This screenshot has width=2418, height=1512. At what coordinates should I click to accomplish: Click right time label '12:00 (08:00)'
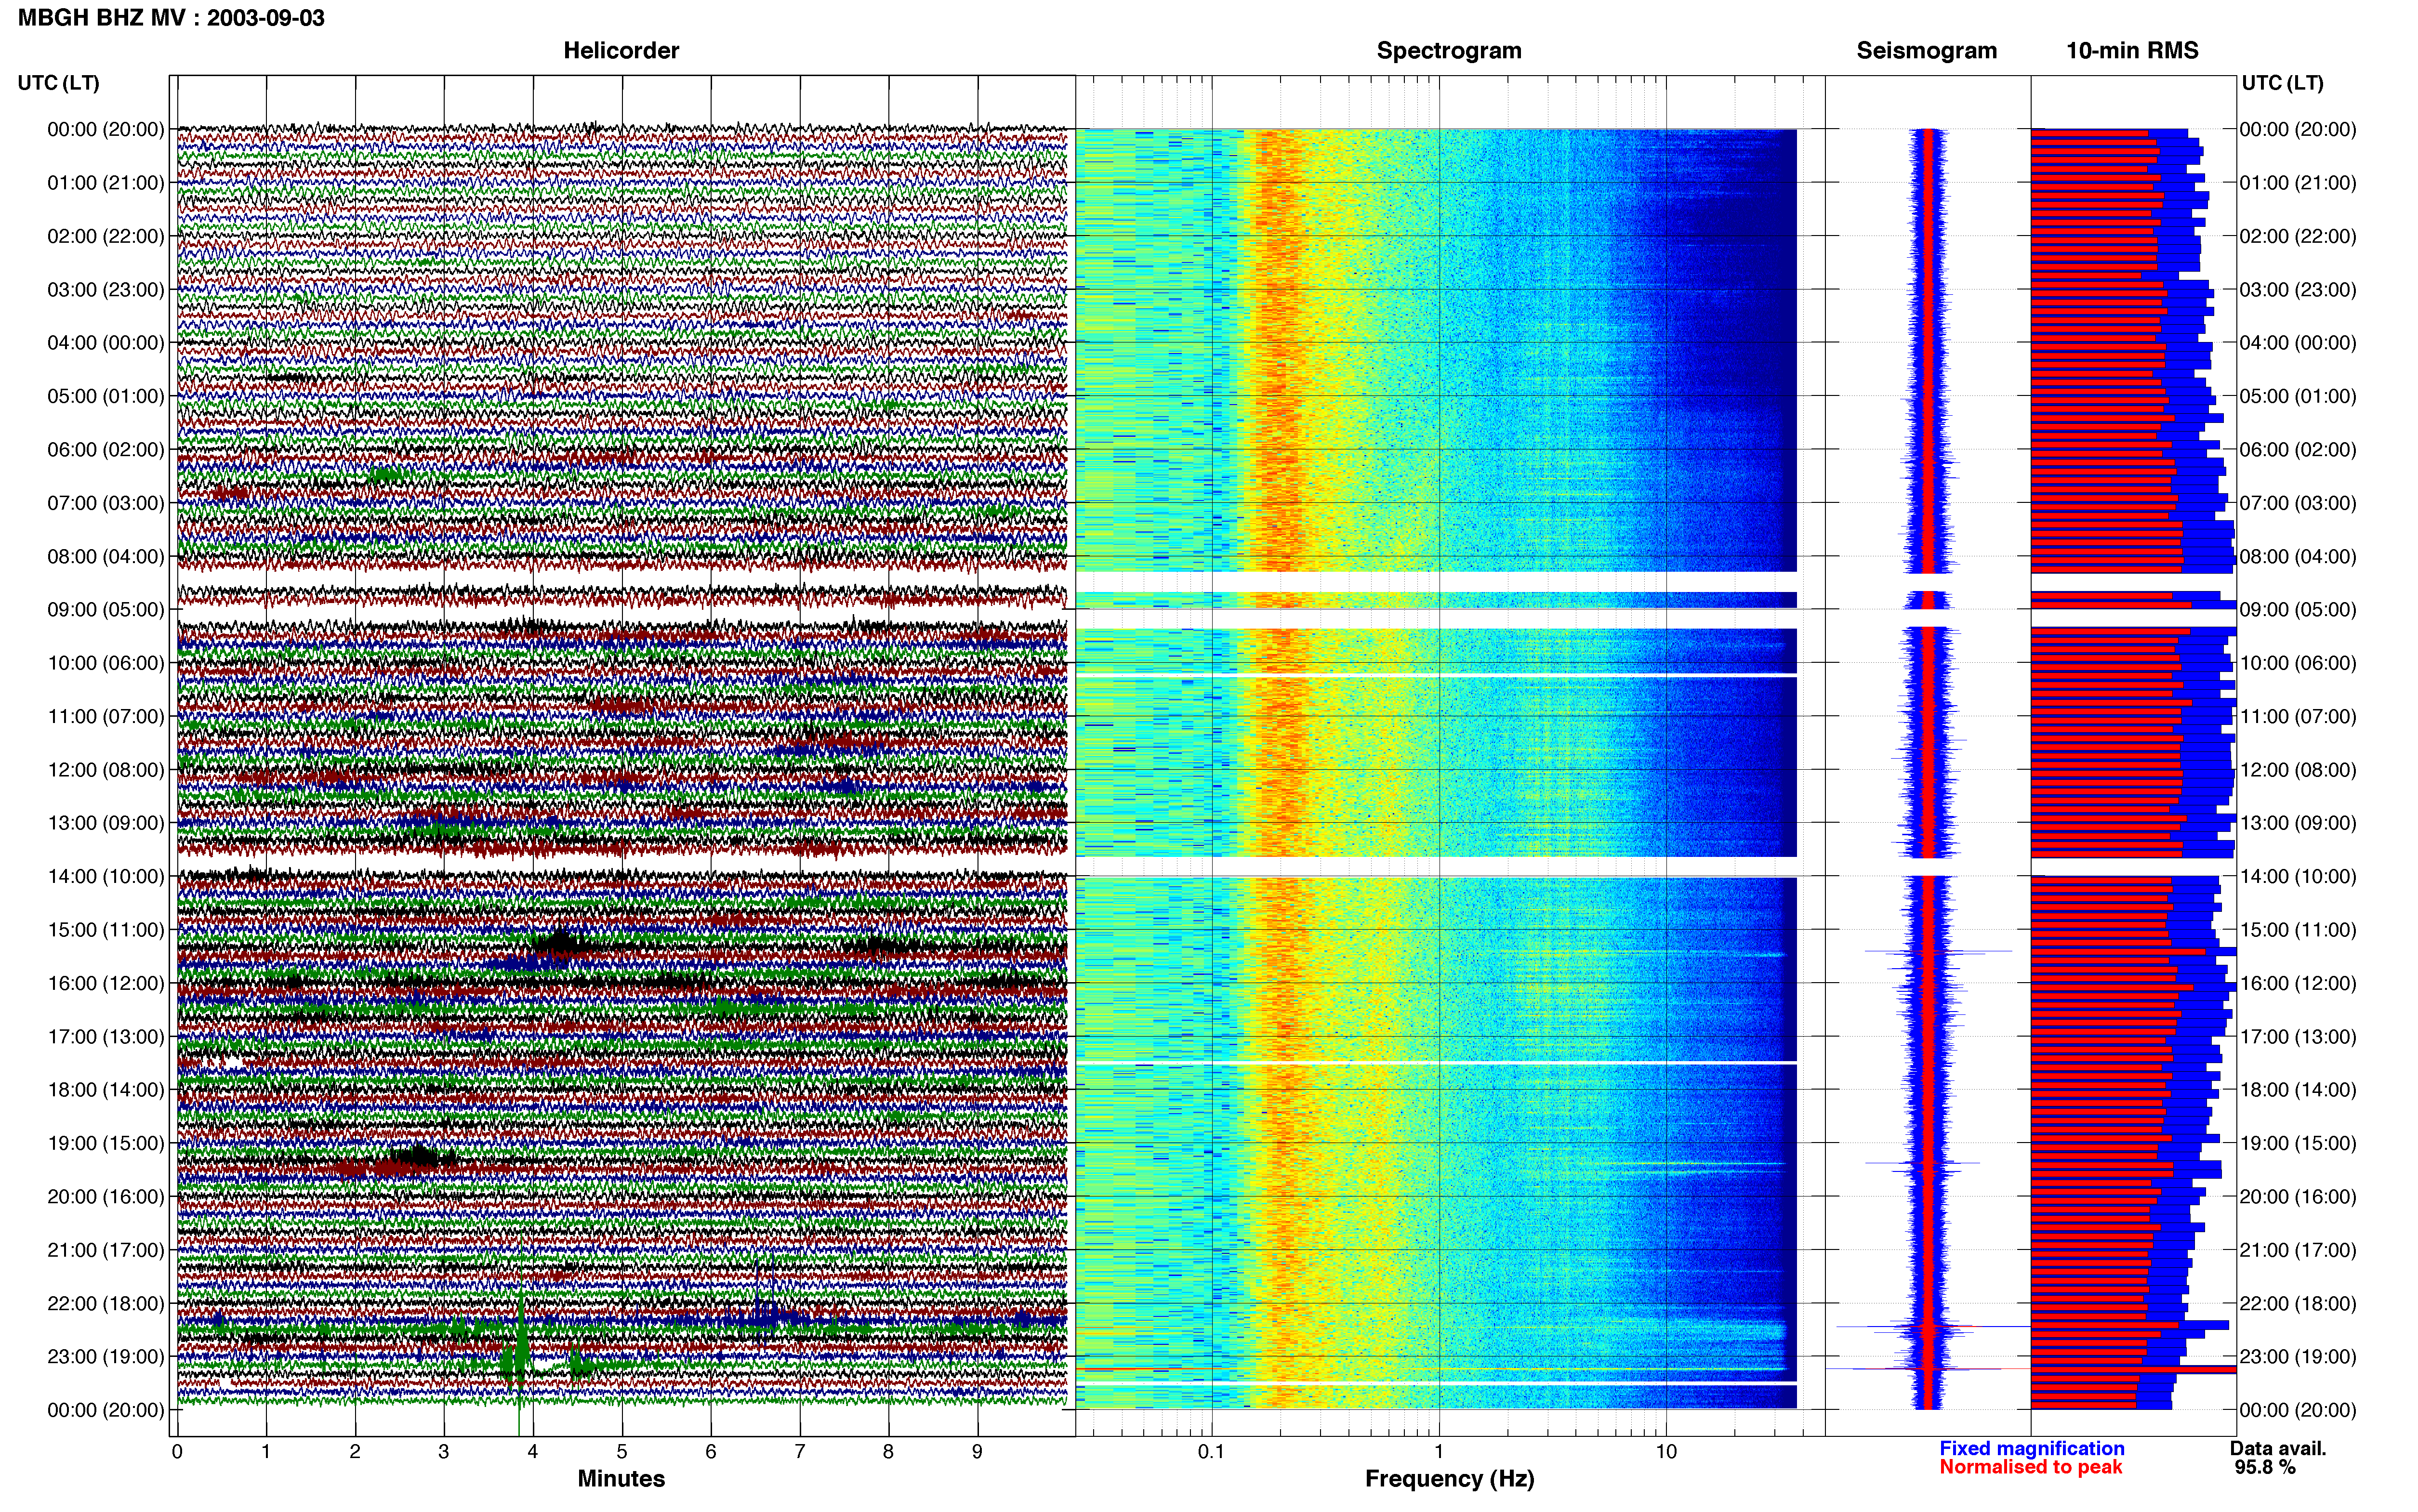(x=2298, y=770)
